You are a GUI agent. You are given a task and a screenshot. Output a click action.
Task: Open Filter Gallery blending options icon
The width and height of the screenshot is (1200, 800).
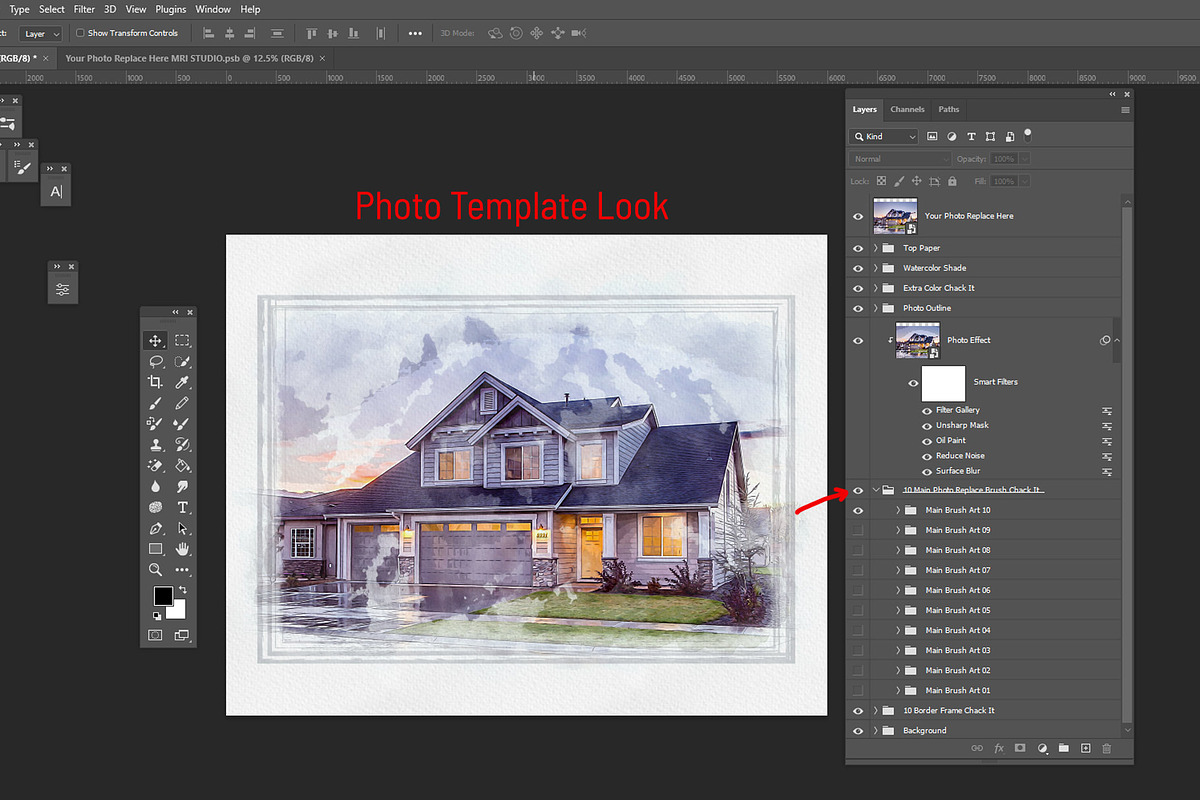point(1107,411)
